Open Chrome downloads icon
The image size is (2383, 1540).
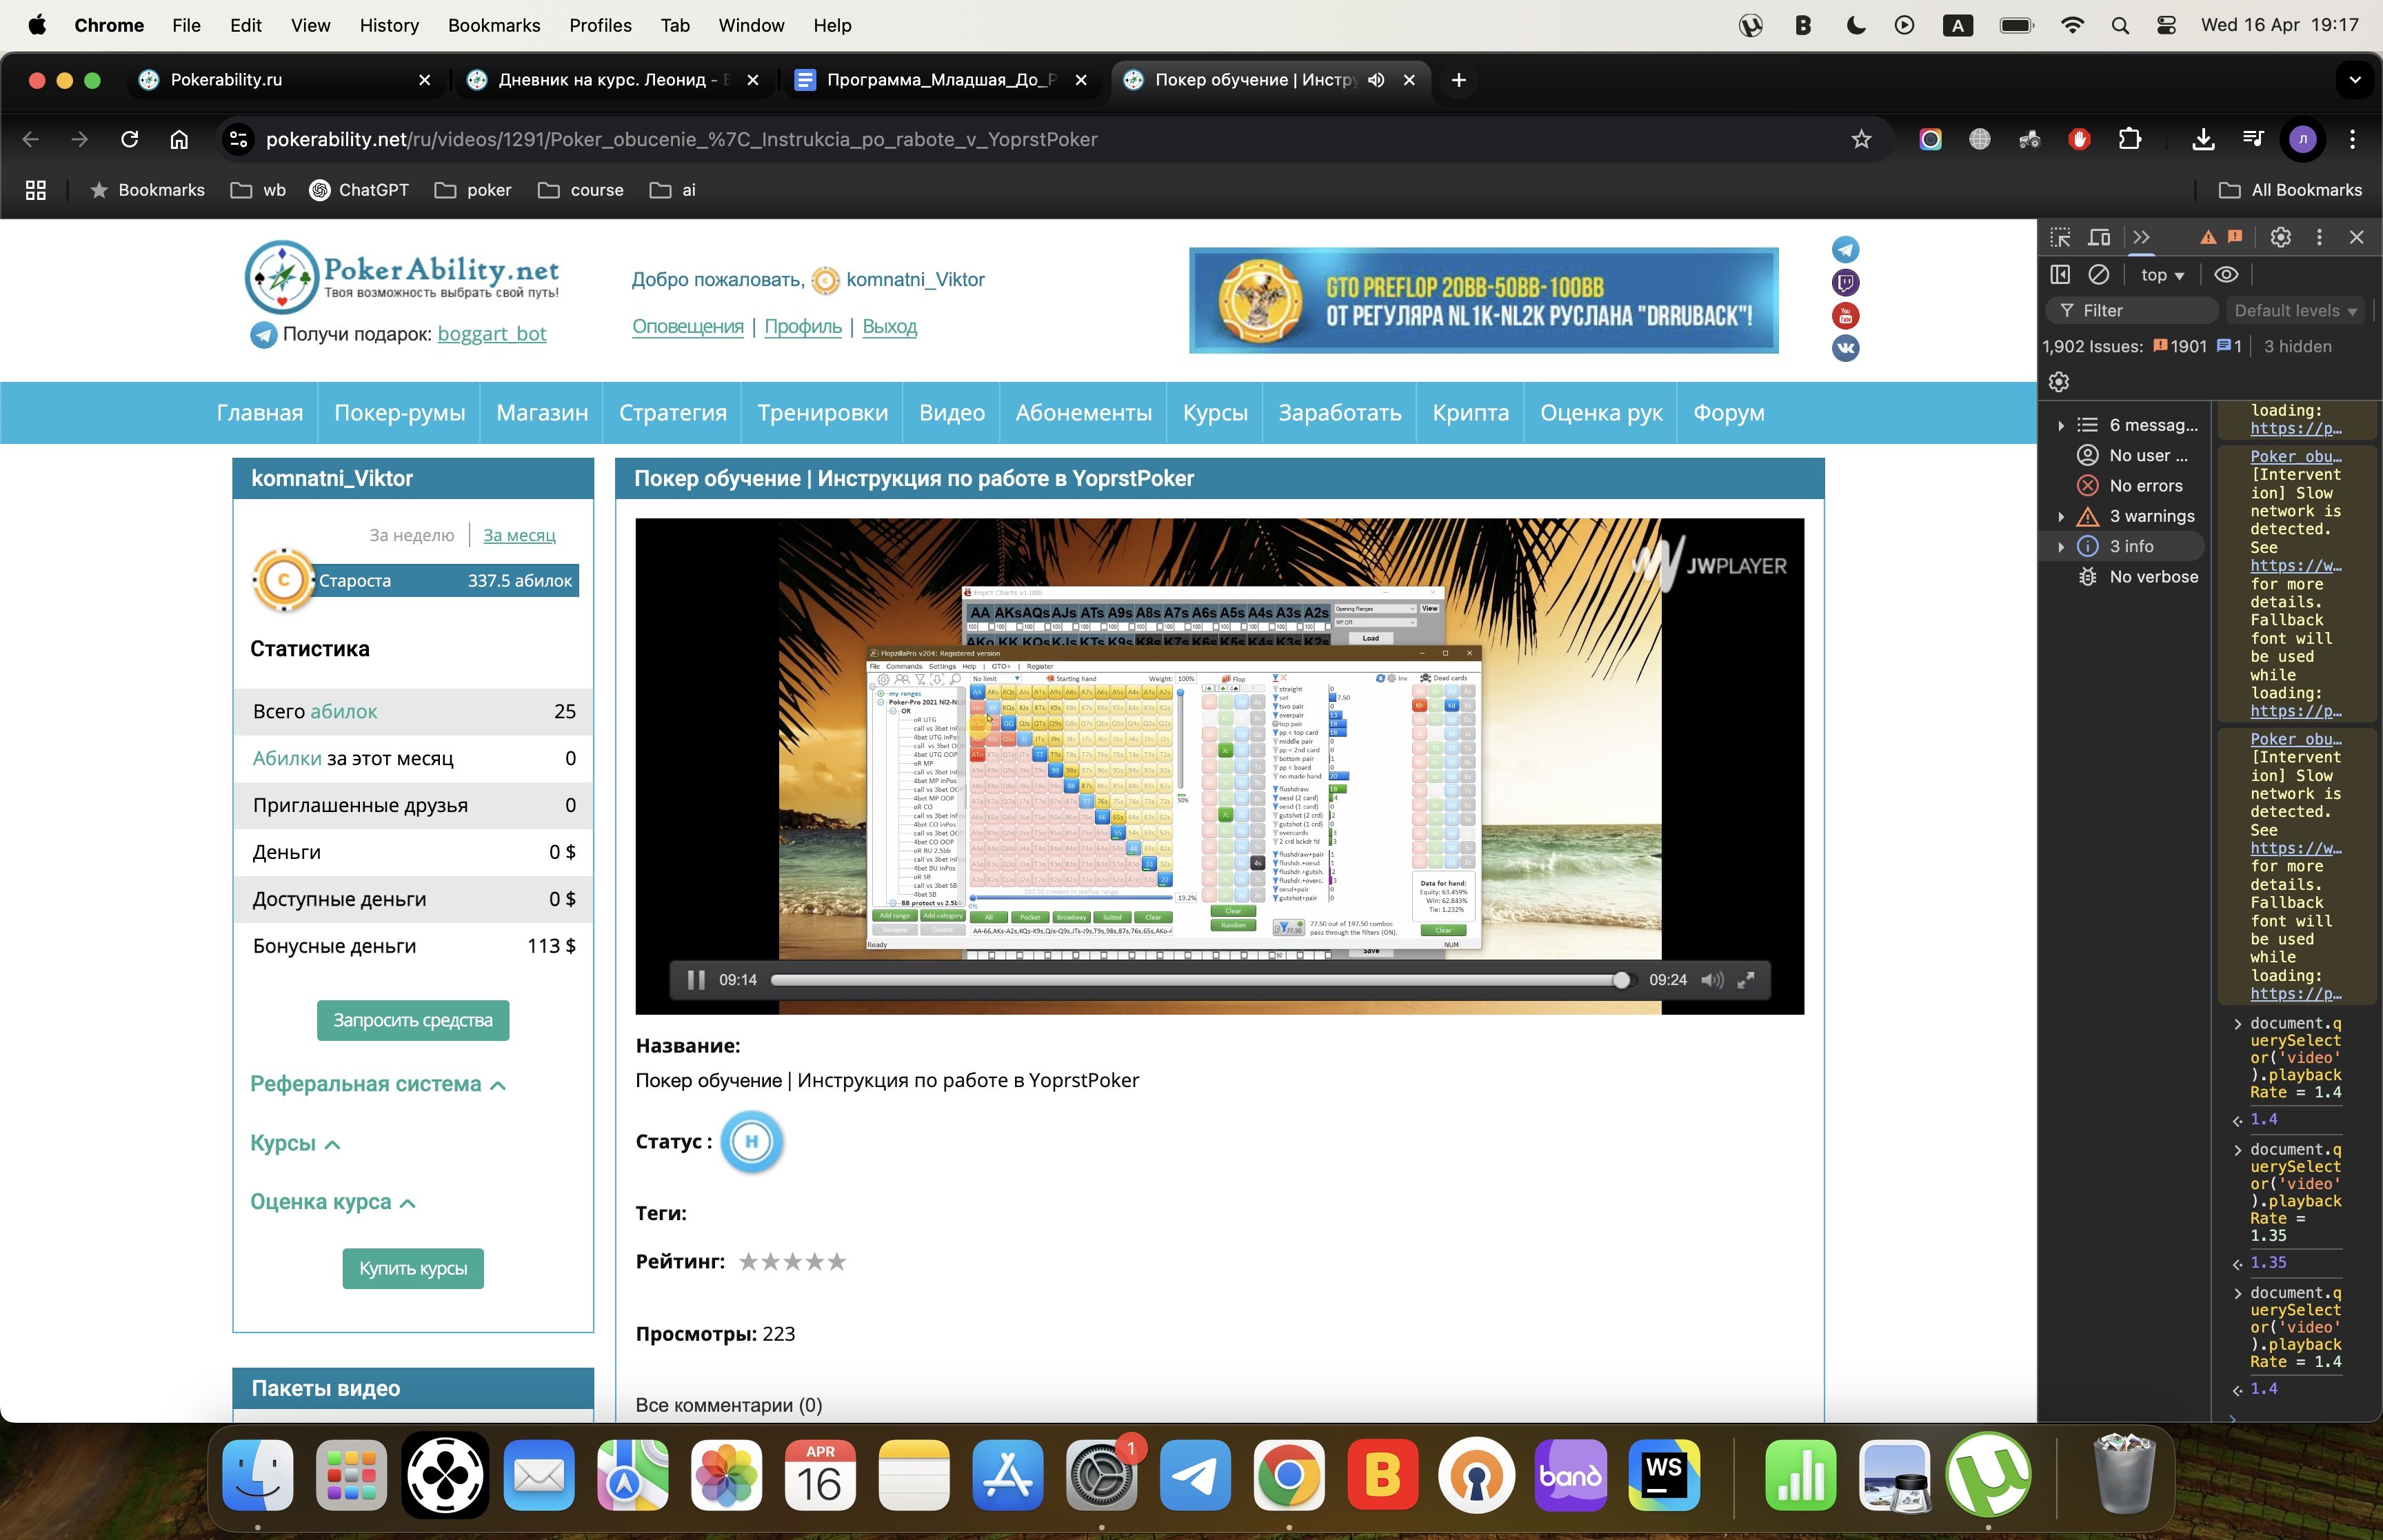[x=2203, y=139]
